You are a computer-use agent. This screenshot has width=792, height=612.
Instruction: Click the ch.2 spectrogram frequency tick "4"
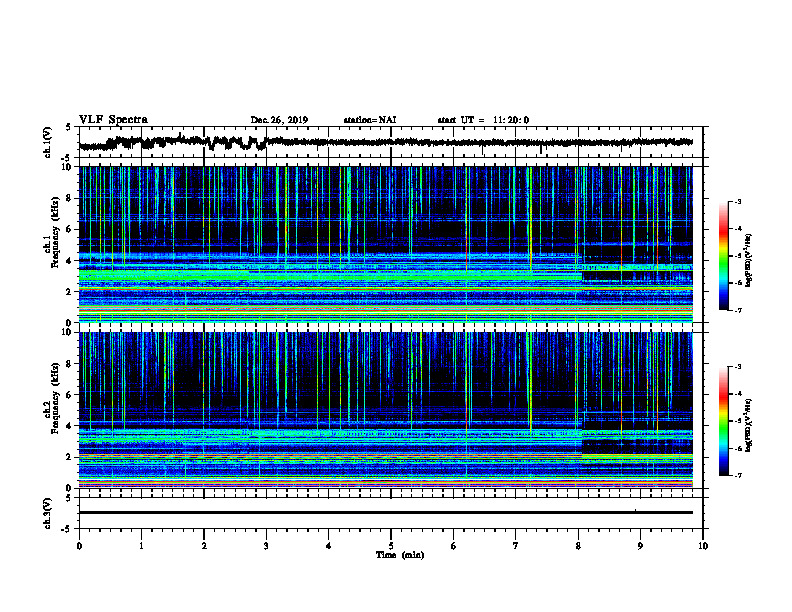coord(70,426)
